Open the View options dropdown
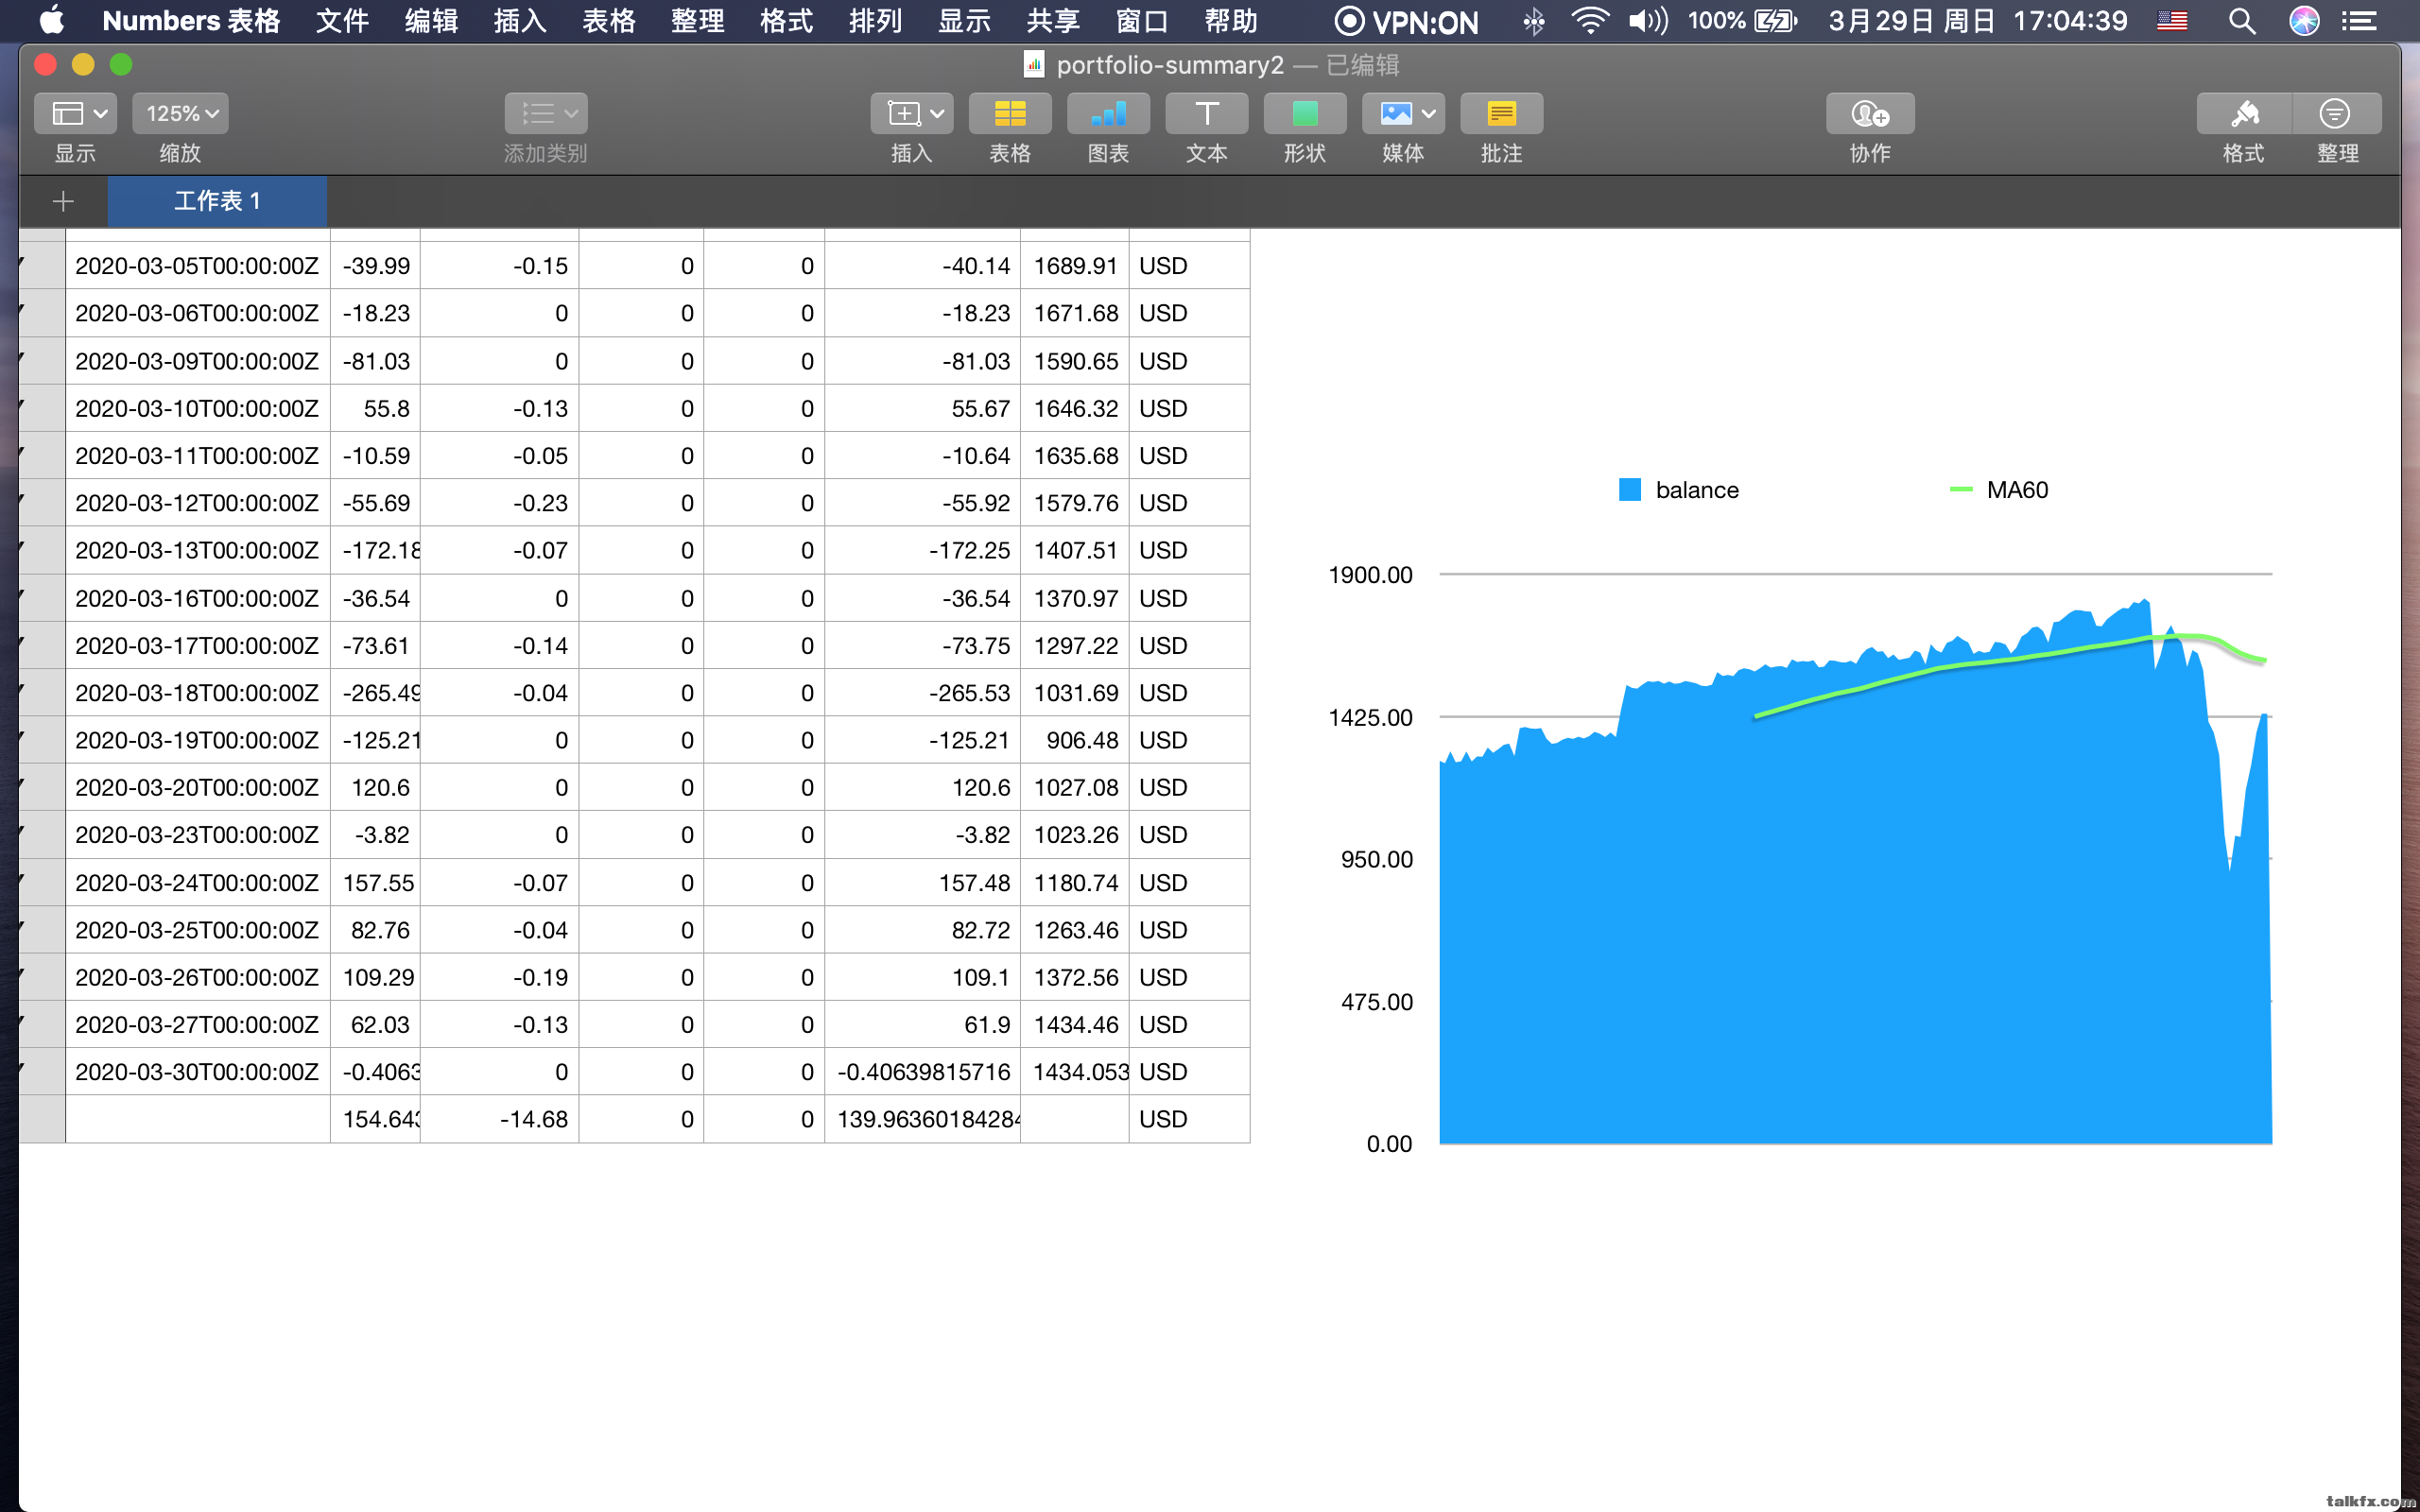2420x1512 pixels. [x=76, y=114]
